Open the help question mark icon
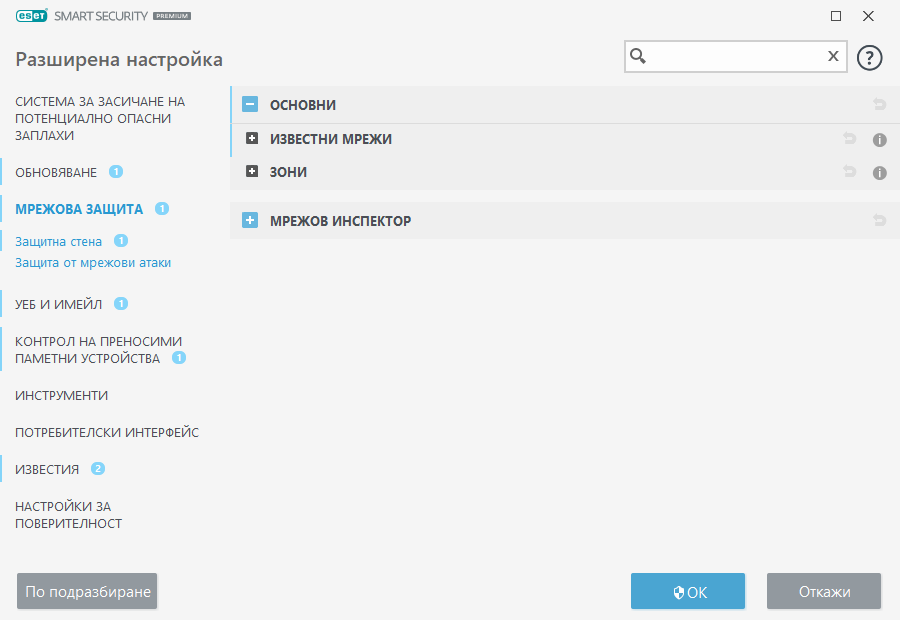 point(869,58)
